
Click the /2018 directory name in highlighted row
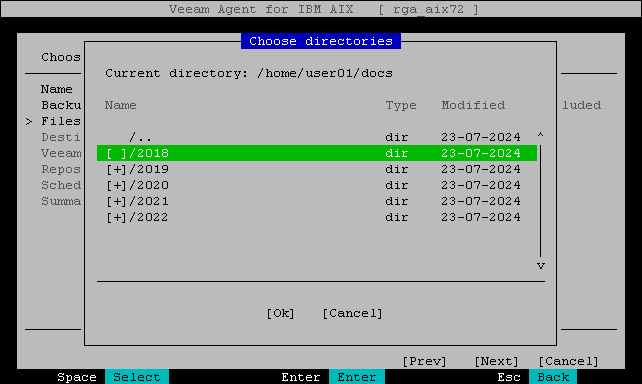point(149,153)
